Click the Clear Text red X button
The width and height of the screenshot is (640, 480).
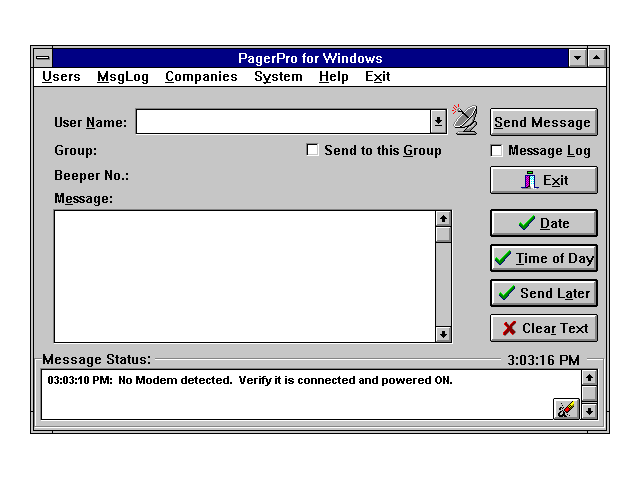544,328
